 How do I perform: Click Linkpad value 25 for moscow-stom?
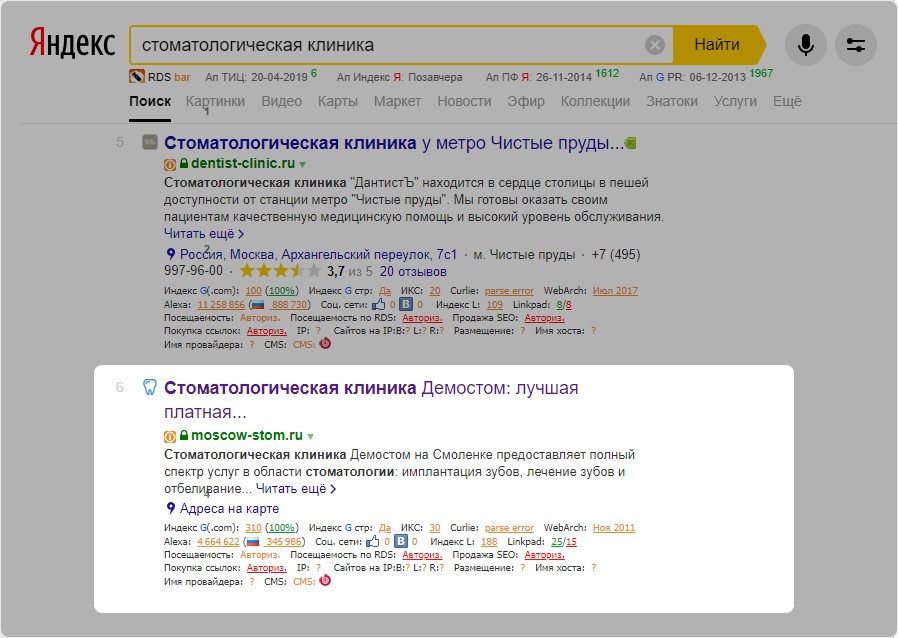557,541
